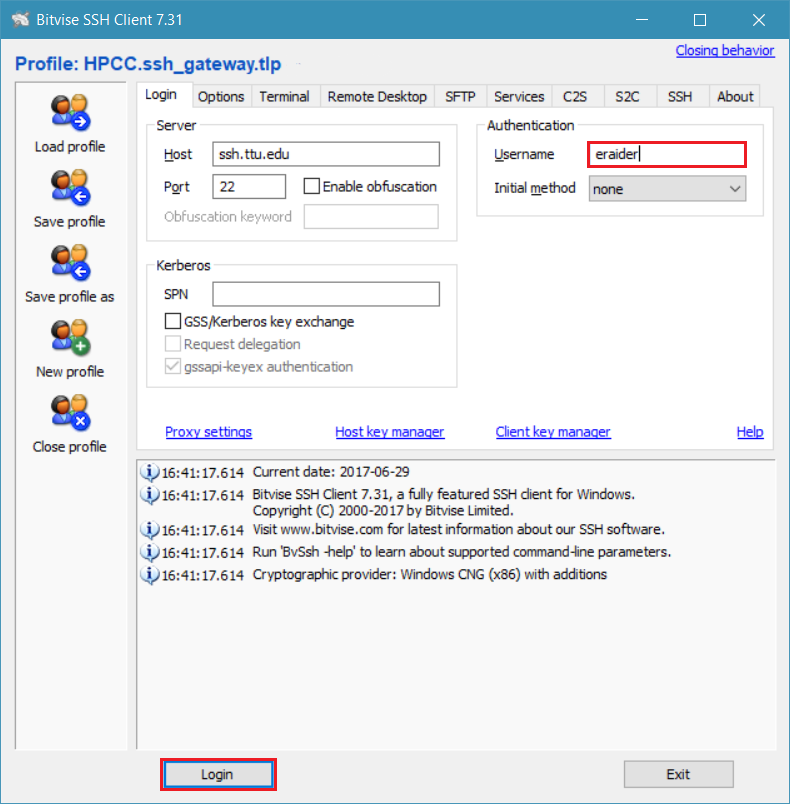Enable obfuscation checkbox

coord(312,186)
